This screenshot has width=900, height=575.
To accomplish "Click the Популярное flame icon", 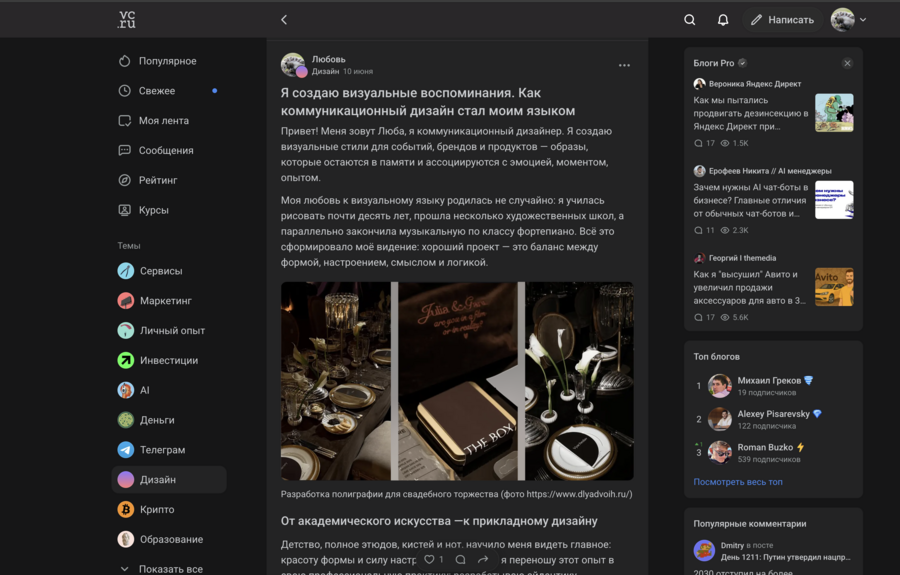I will pos(125,61).
